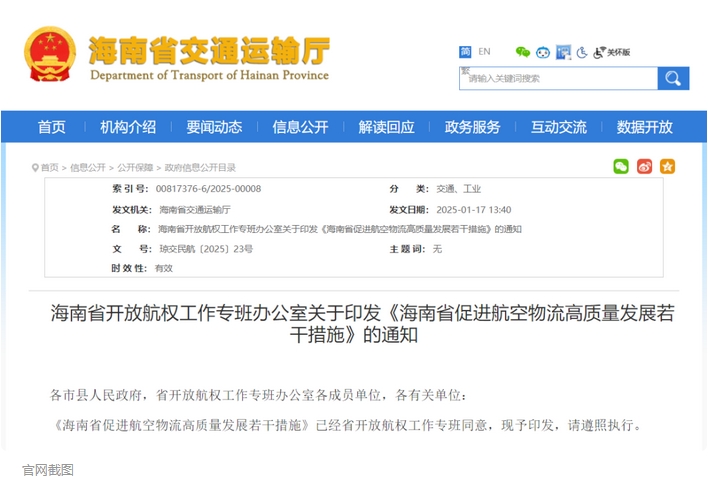The width and height of the screenshot is (708, 497).
Task: Click the 官网截图 caption text
Action: (x=48, y=470)
